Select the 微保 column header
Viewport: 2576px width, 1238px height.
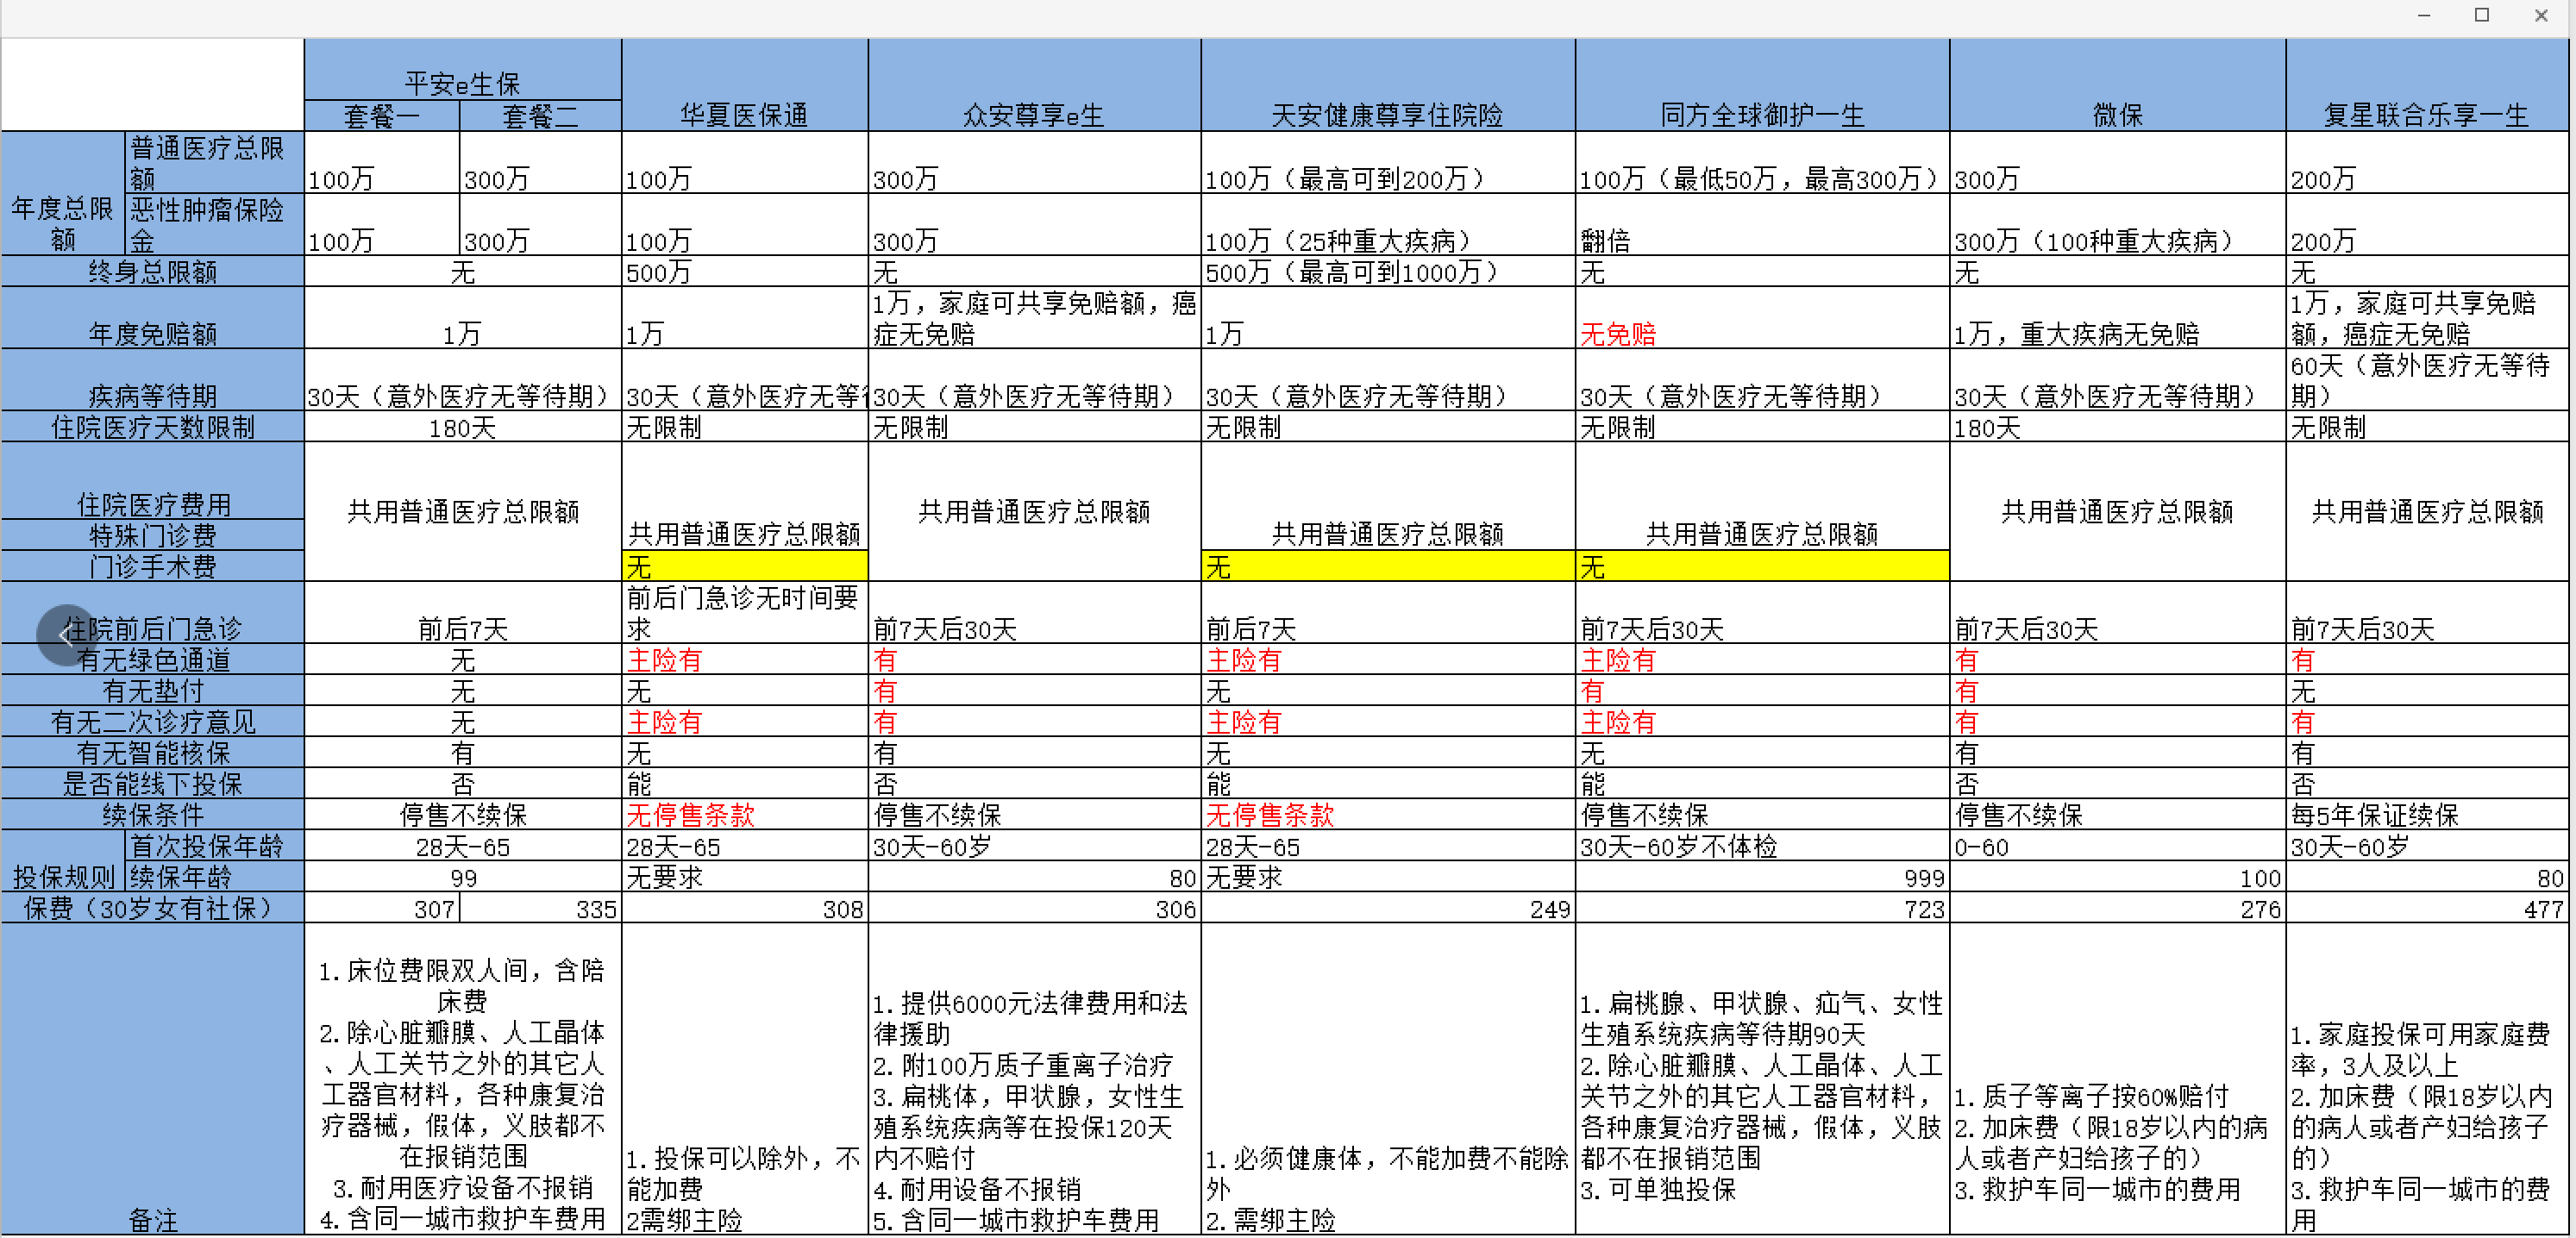click(2117, 85)
